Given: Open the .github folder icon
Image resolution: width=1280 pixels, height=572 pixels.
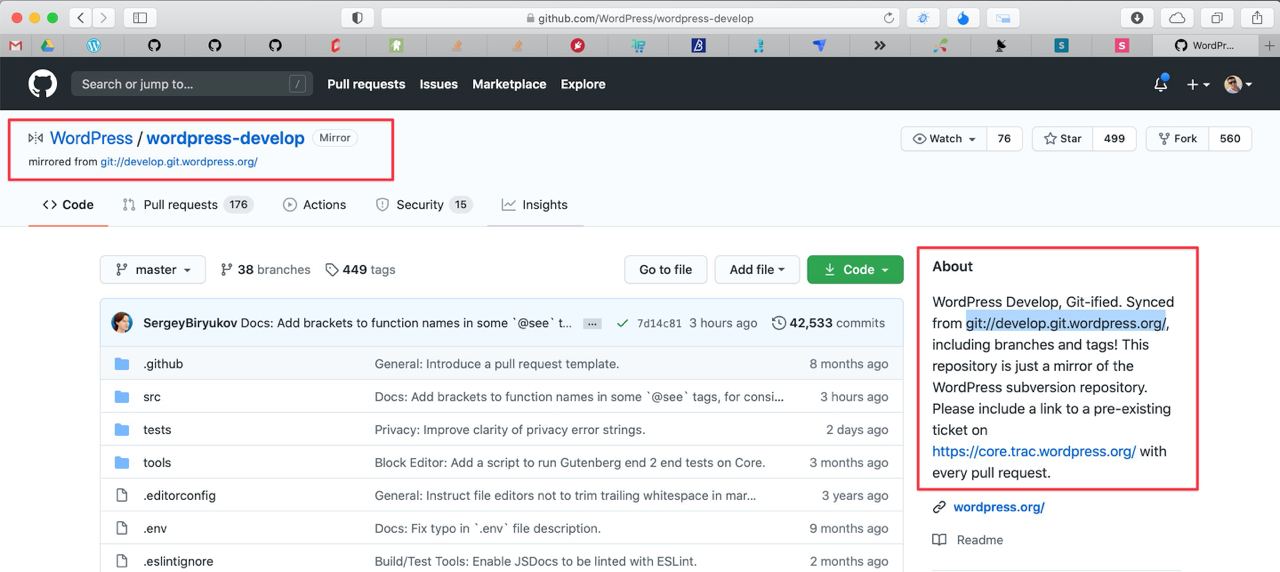Looking at the screenshot, I should pyautogui.click(x=122, y=364).
